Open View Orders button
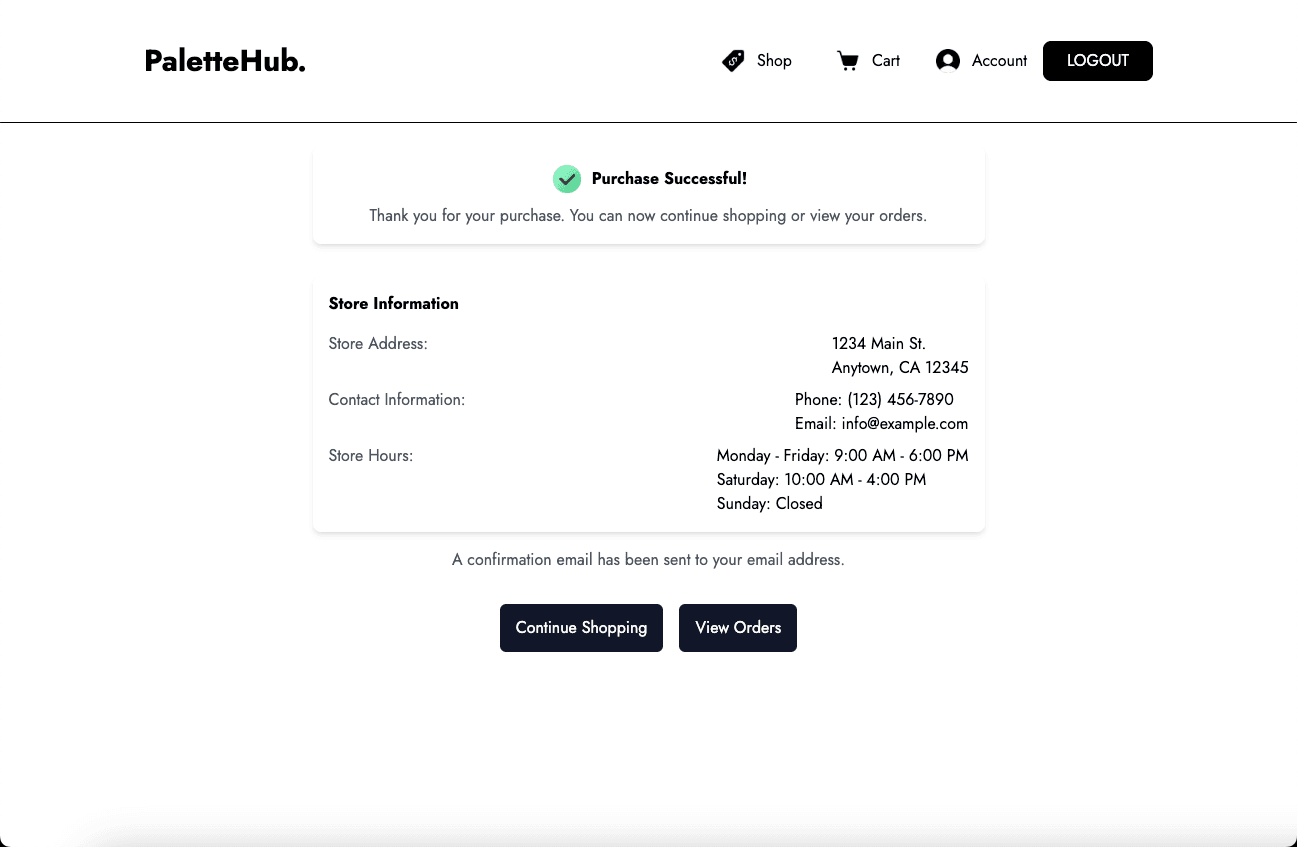Screen dimensions: 1297x847 pyautogui.click(x=738, y=628)
